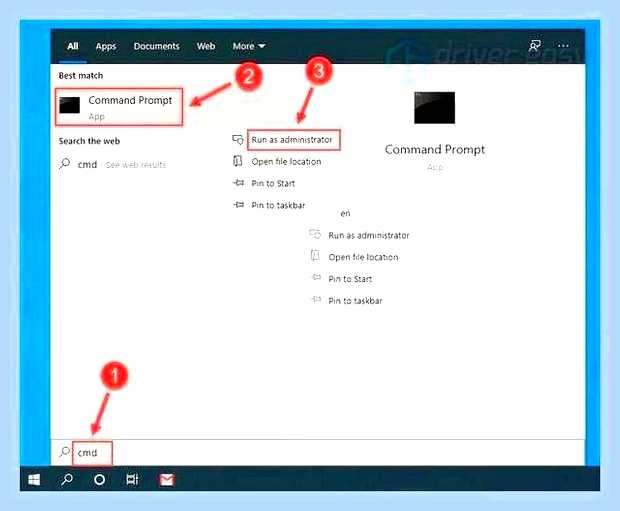This screenshot has height=511, width=620.
Task: Click lower shield icon beside Run as administrator
Action: pyautogui.click(x=315, y=234)
